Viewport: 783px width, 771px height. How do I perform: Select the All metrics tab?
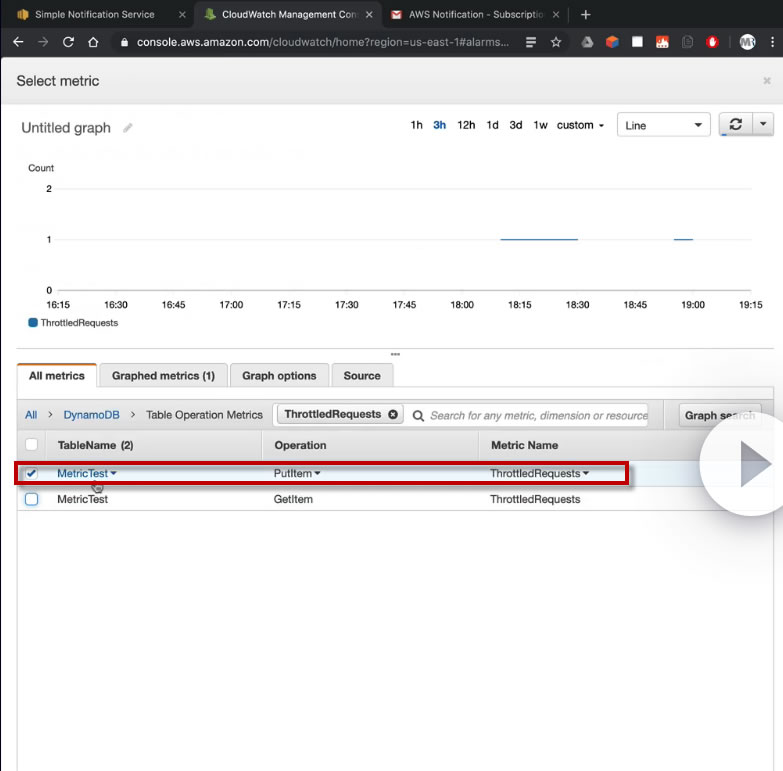point(57,376)
